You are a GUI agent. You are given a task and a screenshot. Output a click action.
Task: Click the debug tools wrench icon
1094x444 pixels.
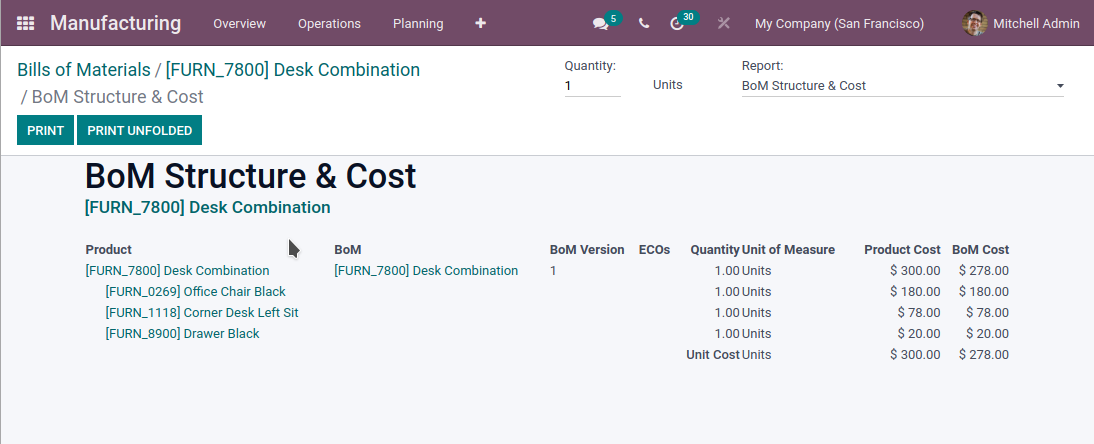pos(724,23)
